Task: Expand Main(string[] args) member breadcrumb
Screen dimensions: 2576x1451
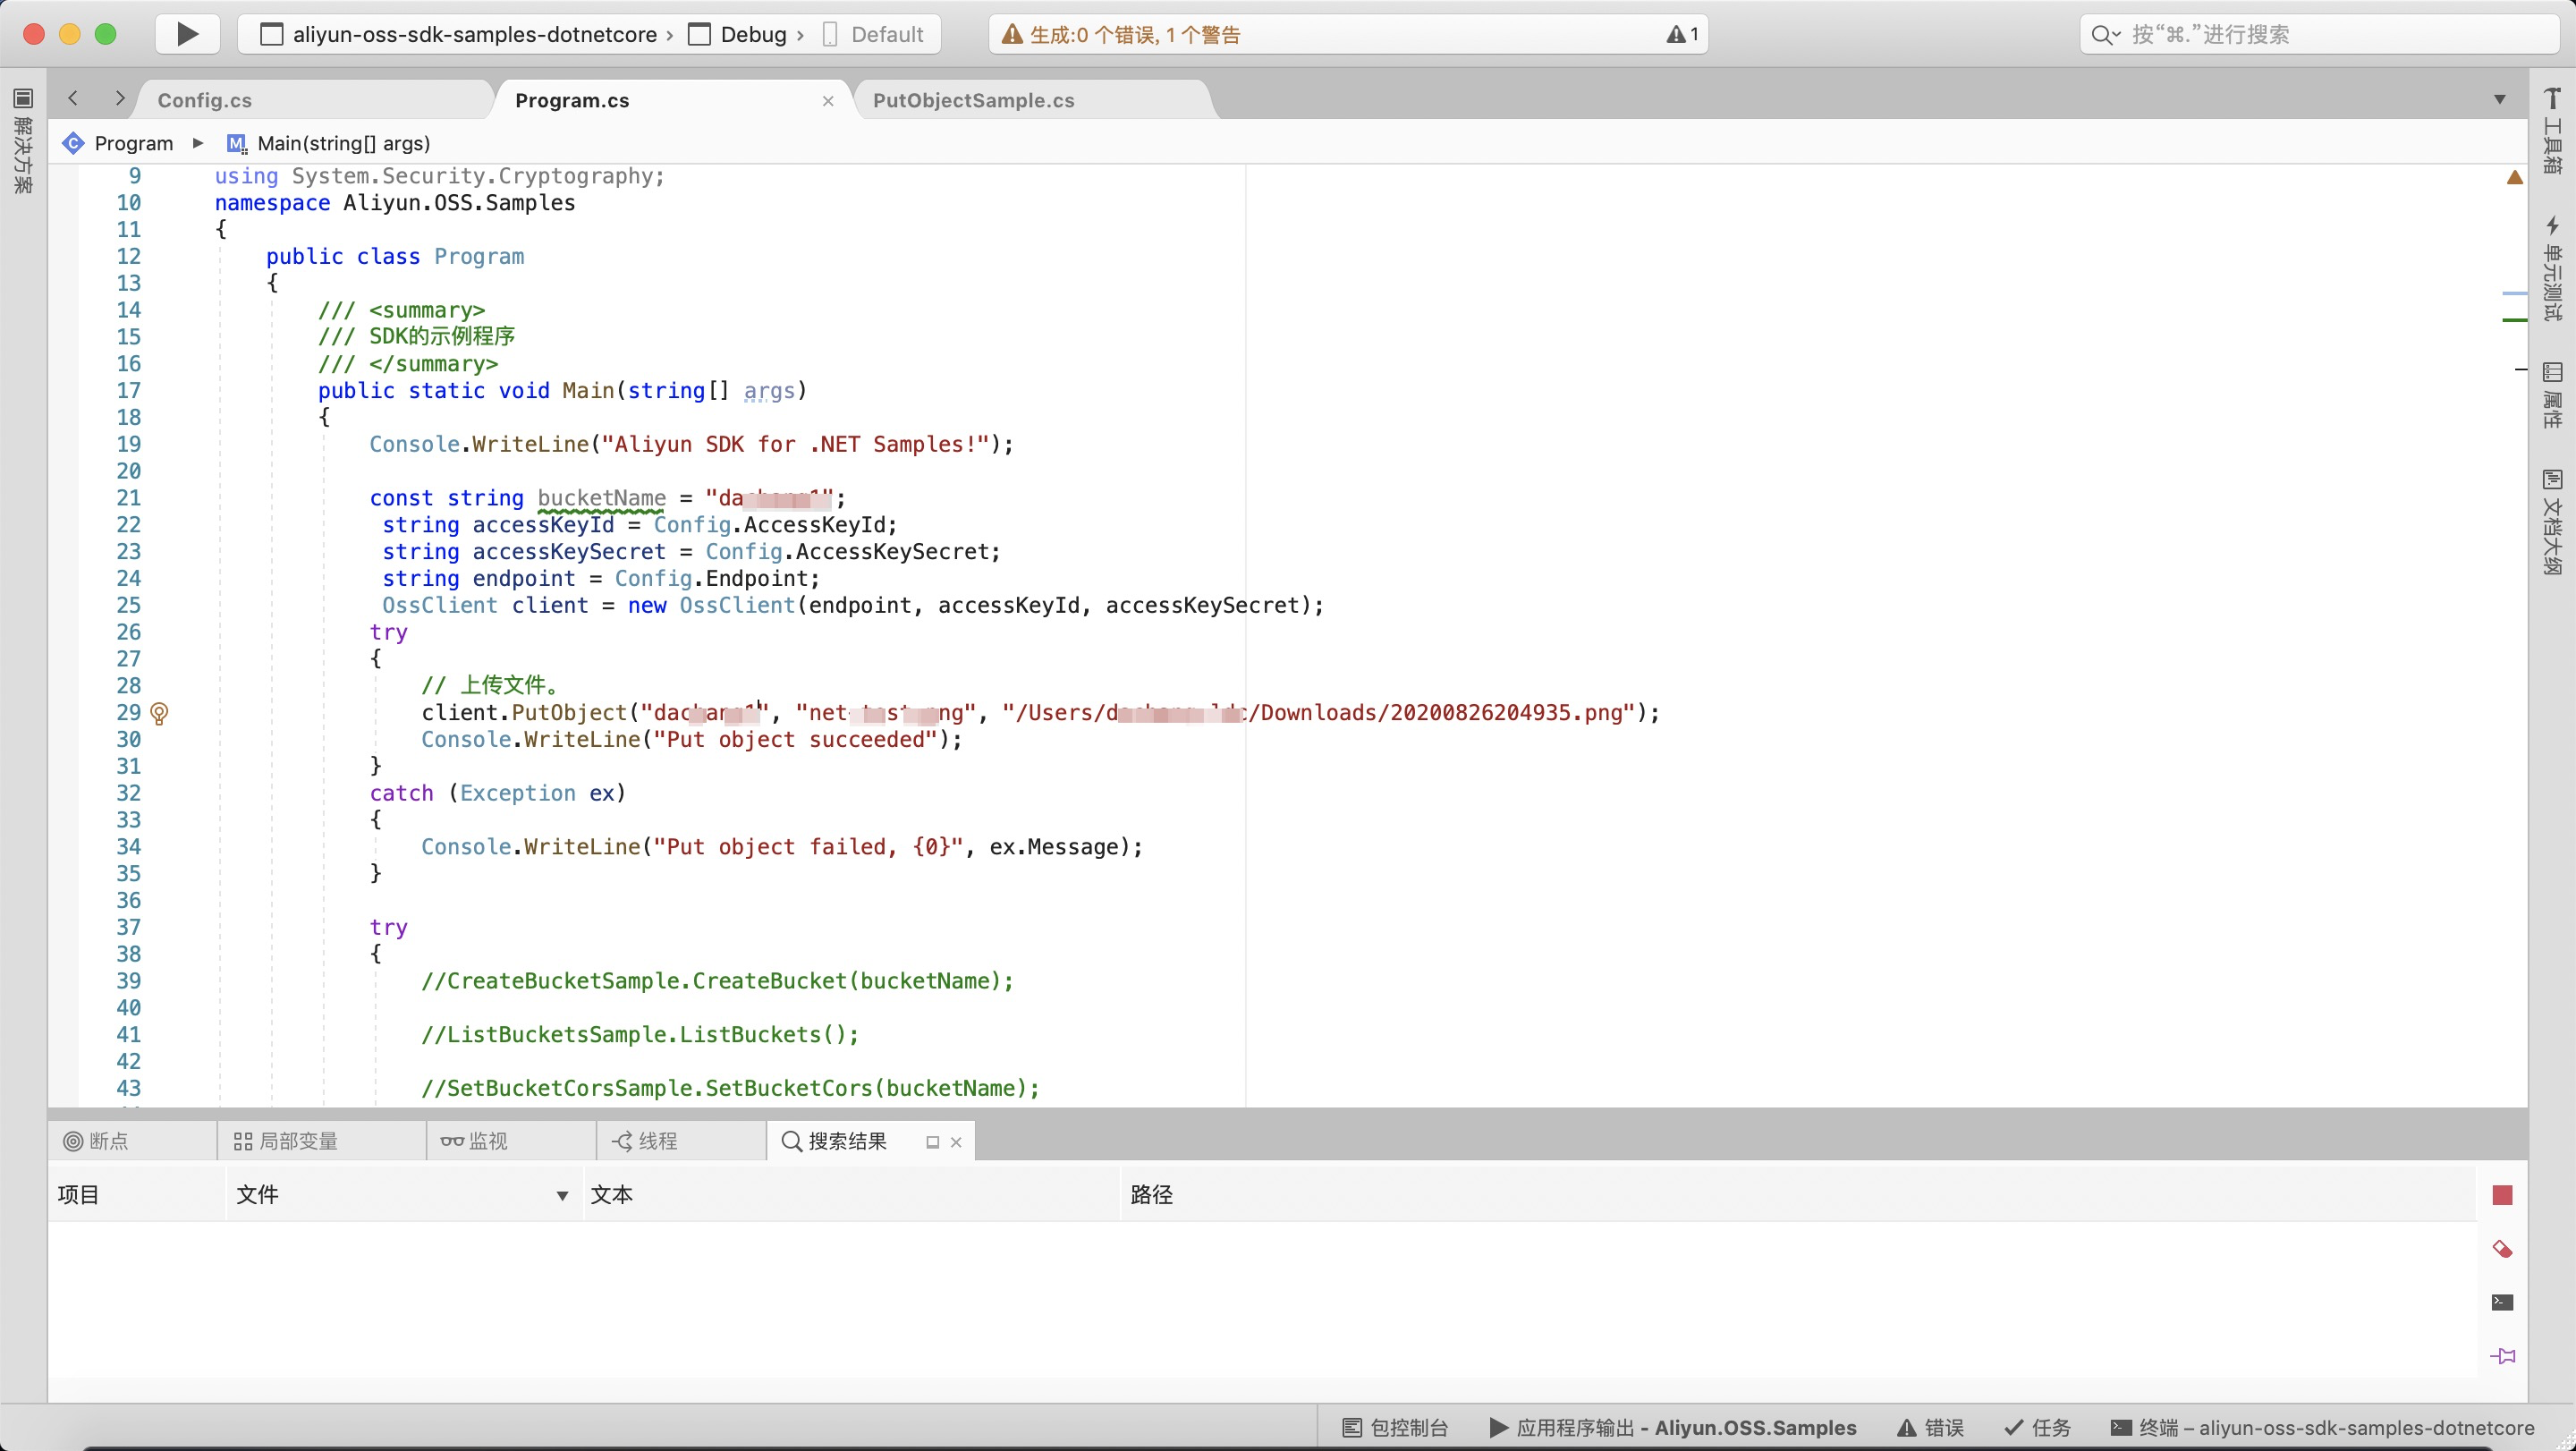Action: (x=342, y=143)
